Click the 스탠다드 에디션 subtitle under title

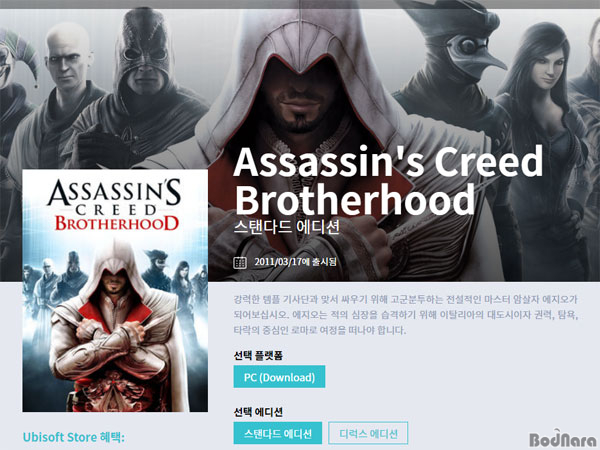[x=287, y=227]
